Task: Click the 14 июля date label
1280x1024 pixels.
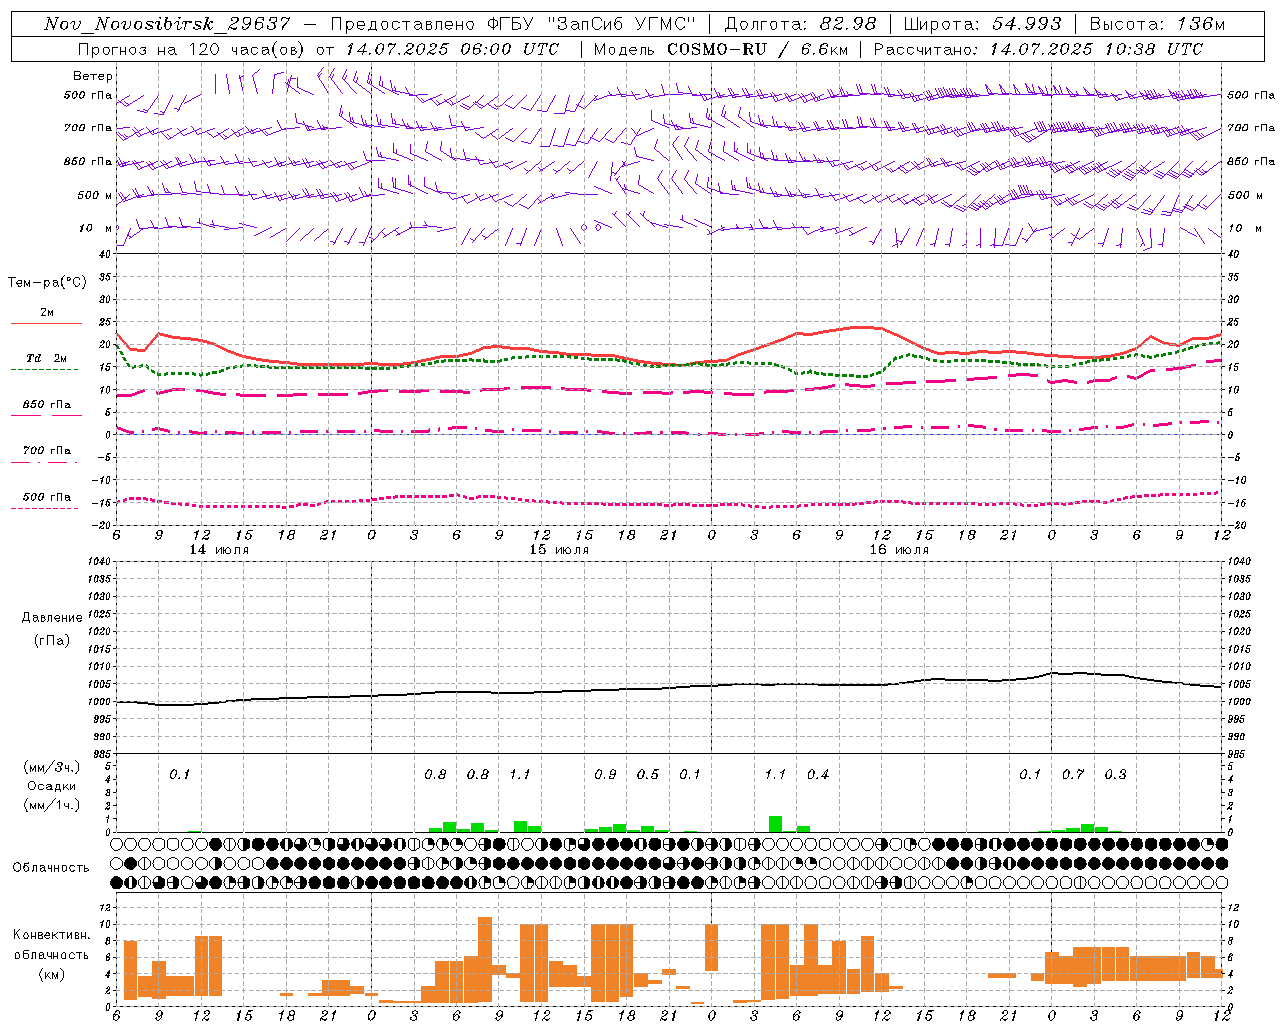Action: pyautogui.click(x=220, y=550)
